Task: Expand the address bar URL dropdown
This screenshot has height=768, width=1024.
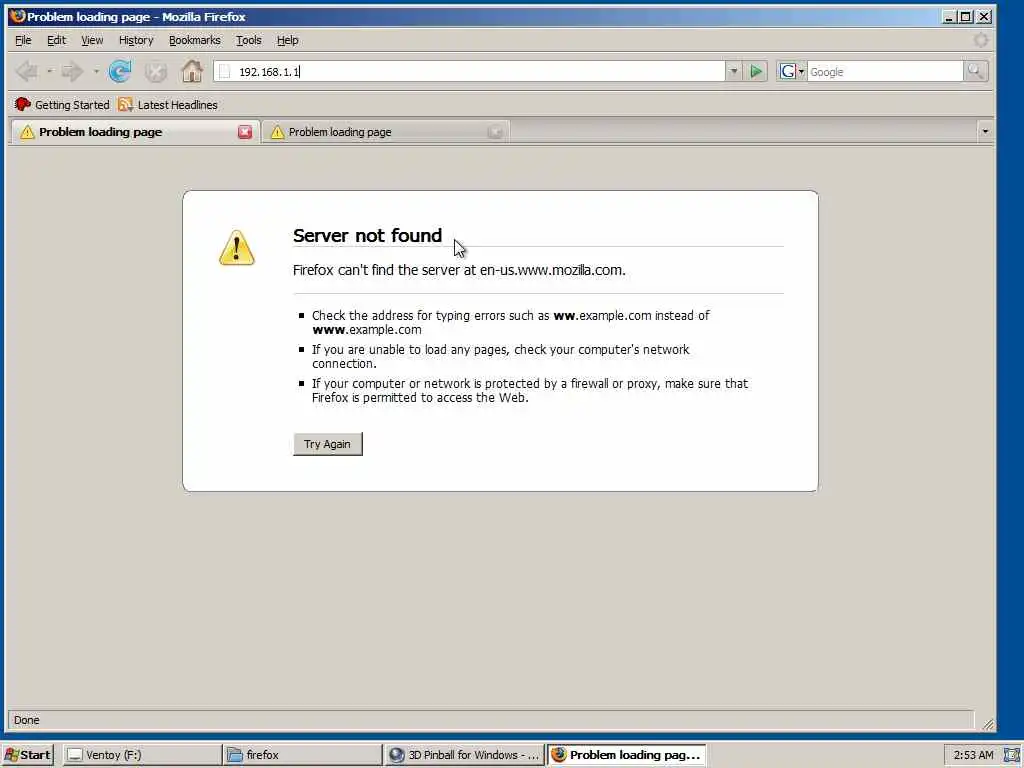Action: tap(733, 71)
